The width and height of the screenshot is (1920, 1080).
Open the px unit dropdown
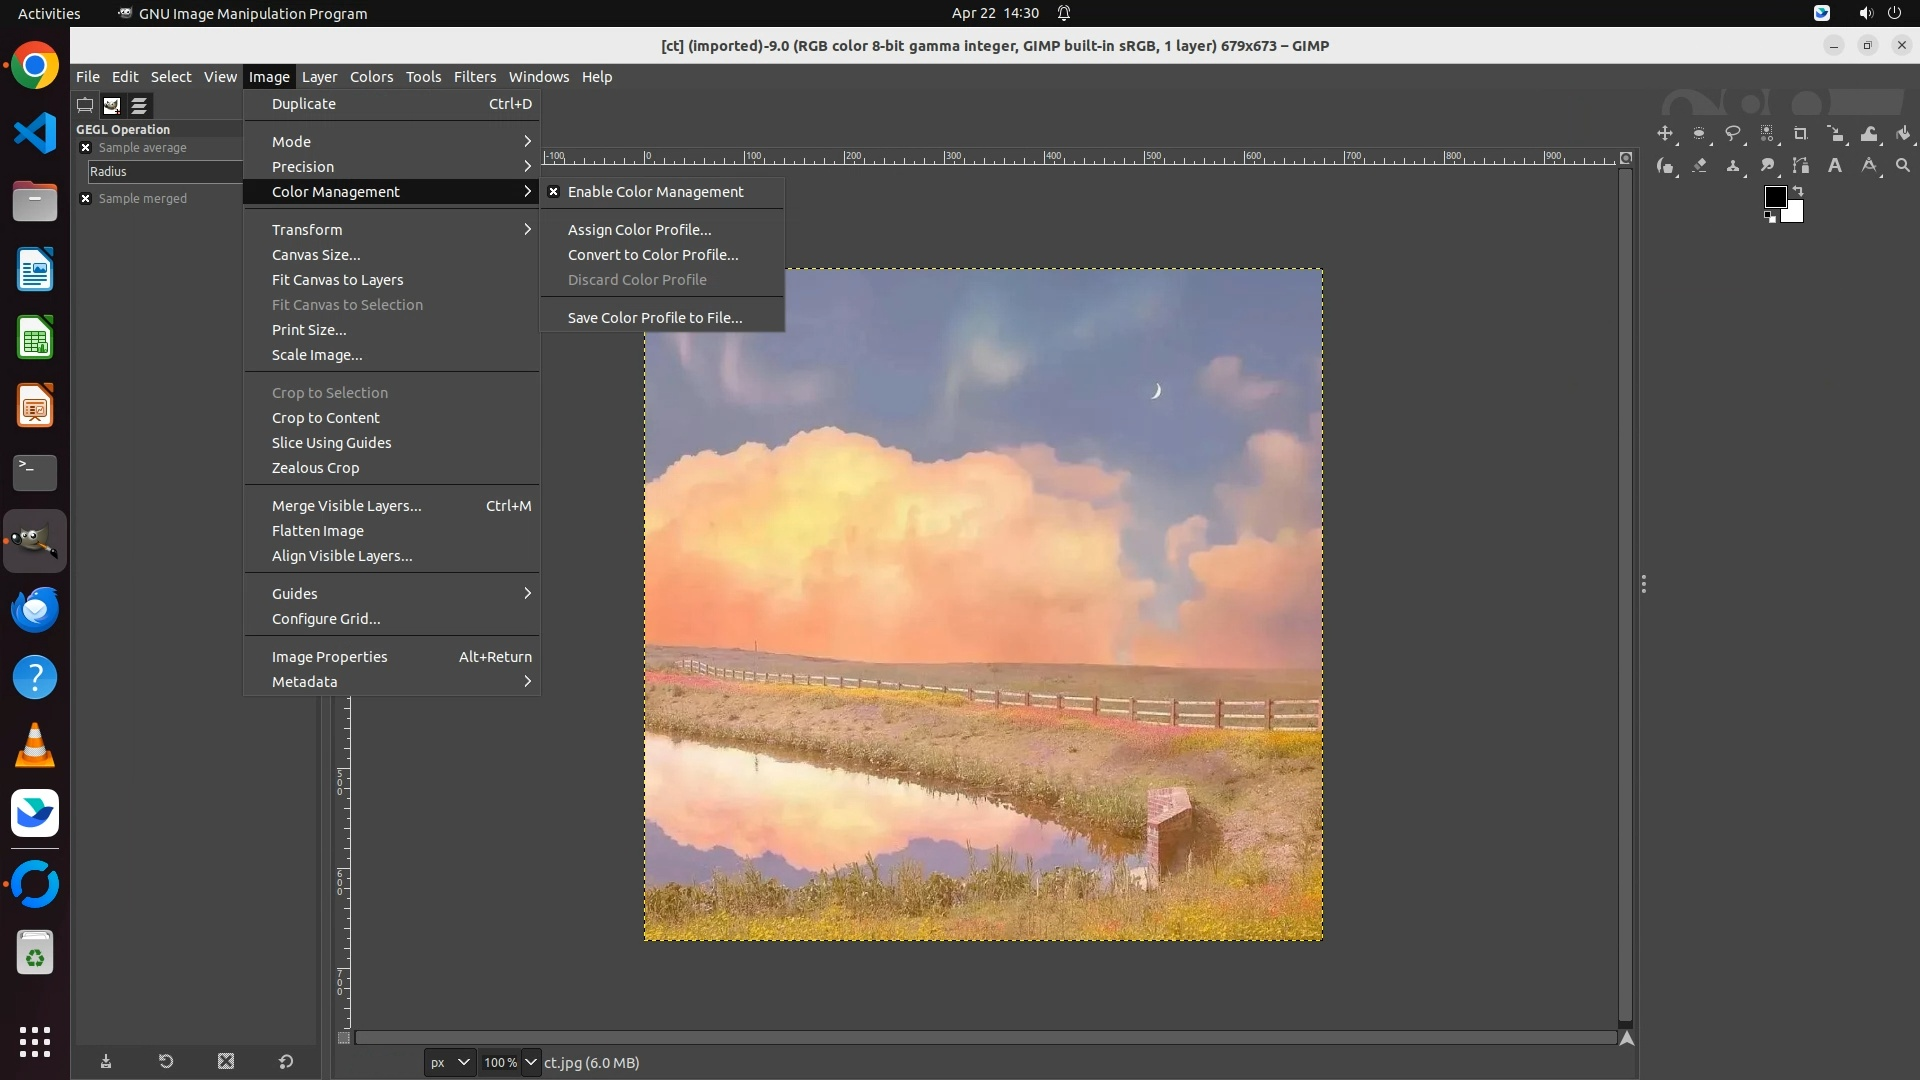(x=450, y=1063)
